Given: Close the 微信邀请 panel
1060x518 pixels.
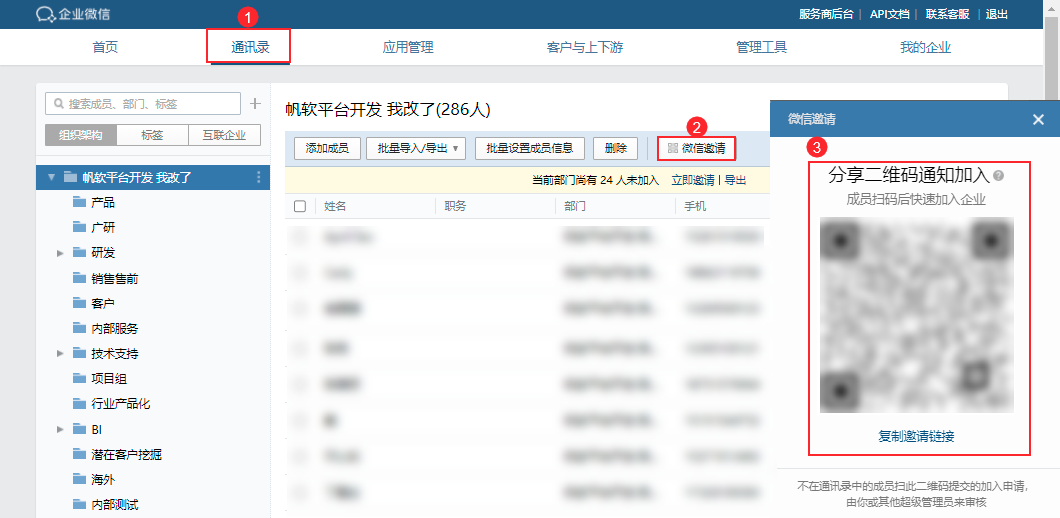Looking at the screenshot, I should pyautogui.click(x=1038, y=120).
